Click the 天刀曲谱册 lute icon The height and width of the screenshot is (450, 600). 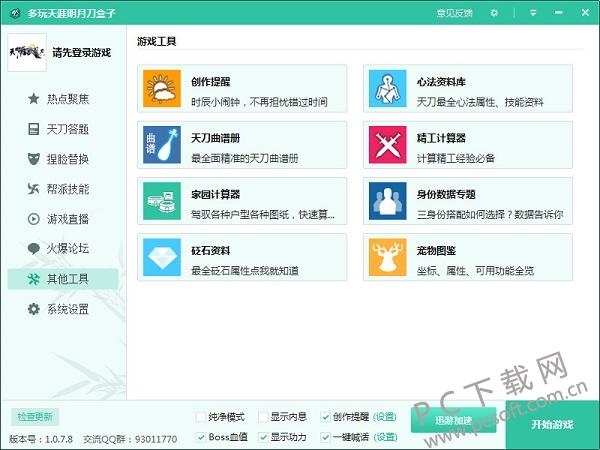[162, 145]
